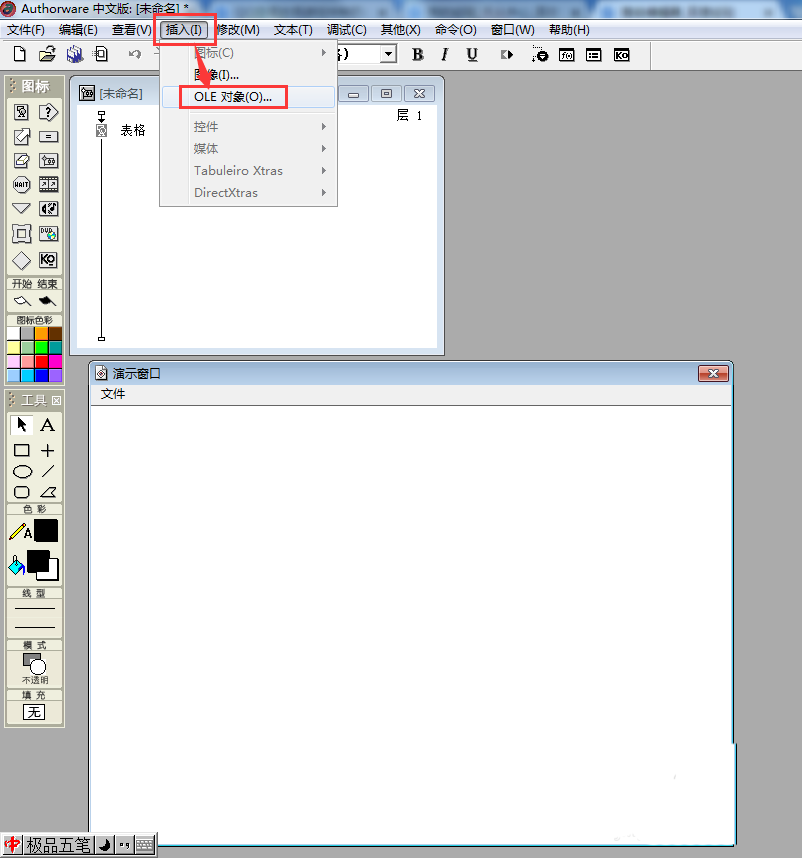Click the 极品五笔 input method label
The height and width of the screenshot is (858, 802).
pos(58,845)
